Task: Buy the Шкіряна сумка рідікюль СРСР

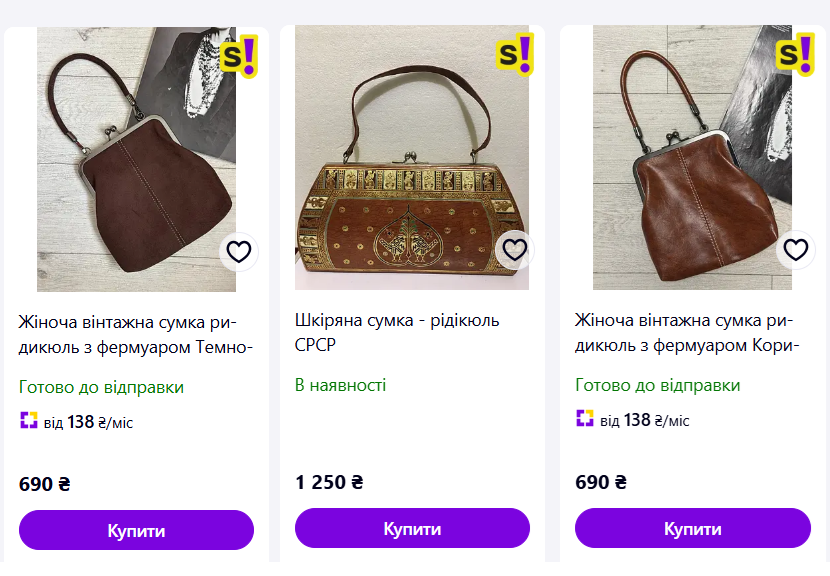Action: tap(412, 528)
